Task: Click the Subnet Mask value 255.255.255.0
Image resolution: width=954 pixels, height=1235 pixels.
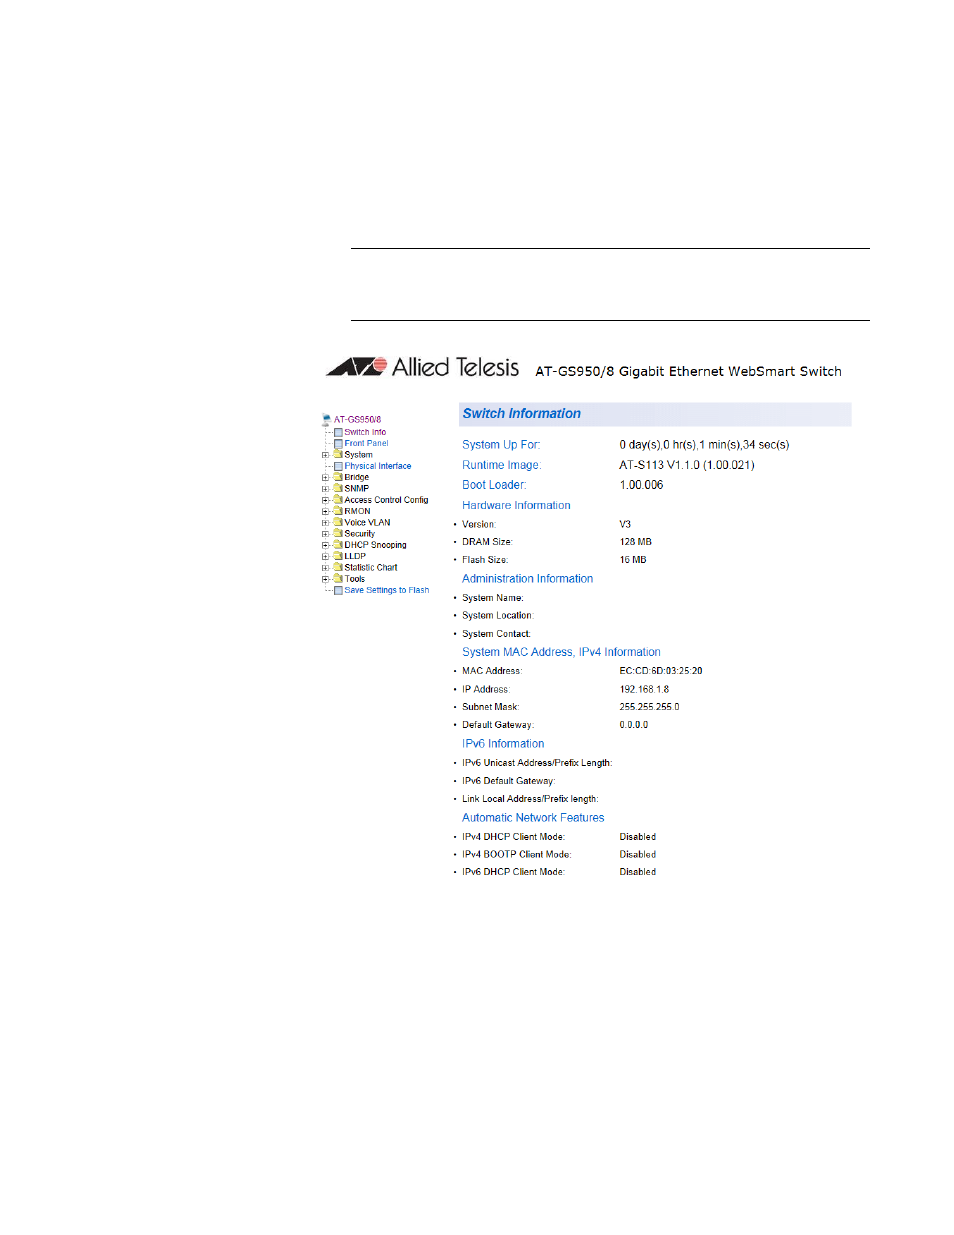Action: point(649,707)
